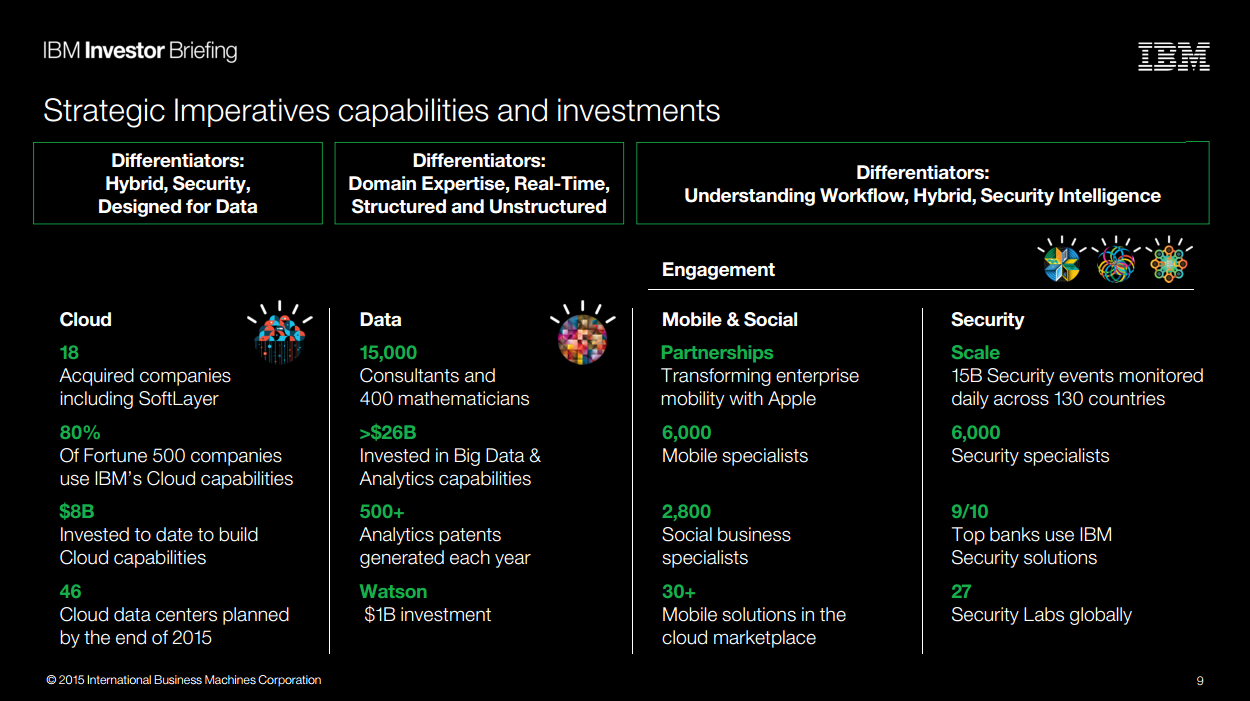Select the Understanding Workflow differentiators box
The image size is (1250, 701).
click(x=922, y=183)
